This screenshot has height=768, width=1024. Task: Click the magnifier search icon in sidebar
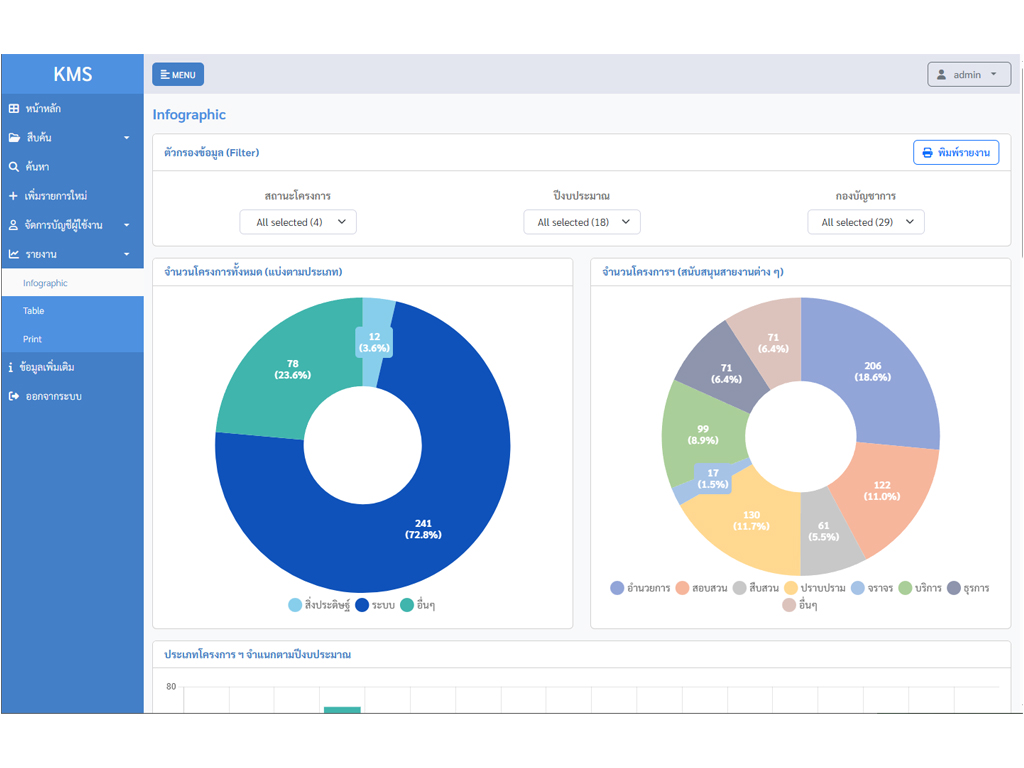[14, 167]
